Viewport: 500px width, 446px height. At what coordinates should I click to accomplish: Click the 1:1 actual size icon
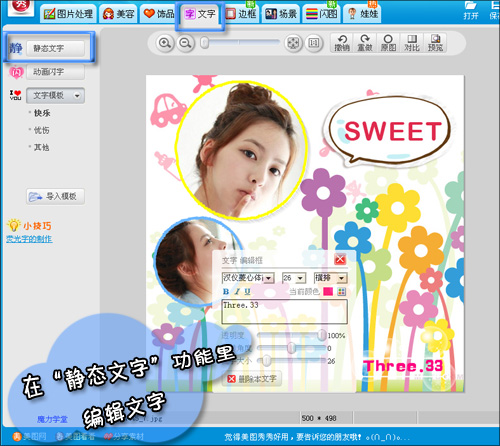point(313,43)
